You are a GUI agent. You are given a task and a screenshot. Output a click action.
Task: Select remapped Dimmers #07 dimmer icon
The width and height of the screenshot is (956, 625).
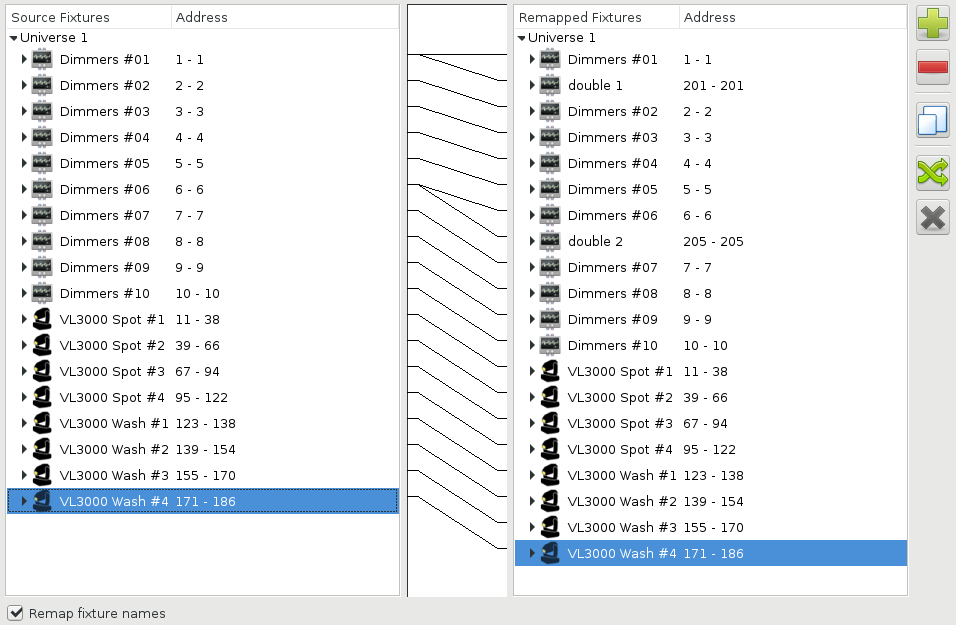[x=550, y=267]
